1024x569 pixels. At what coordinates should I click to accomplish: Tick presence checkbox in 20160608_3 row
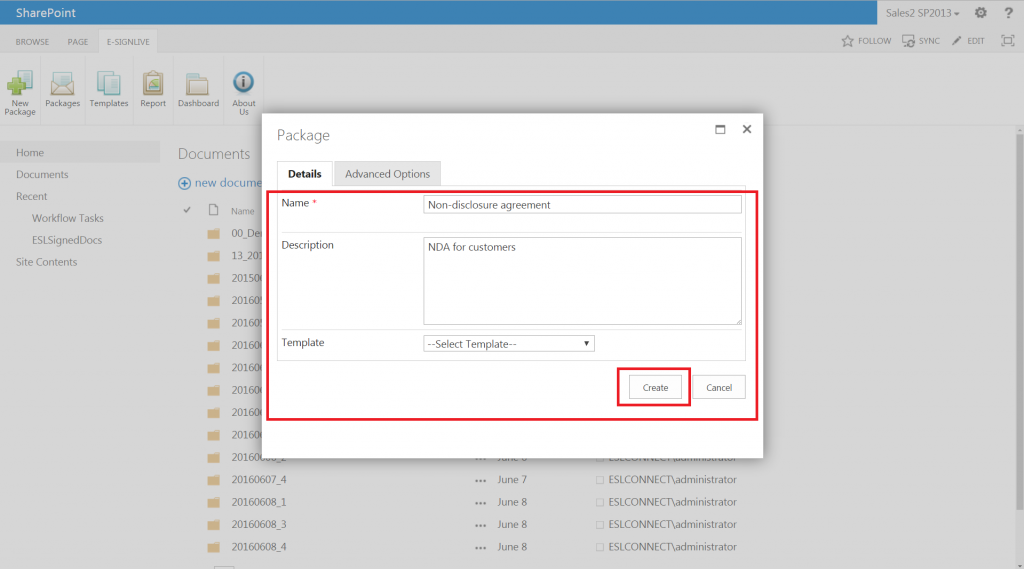tap(600, 525)
